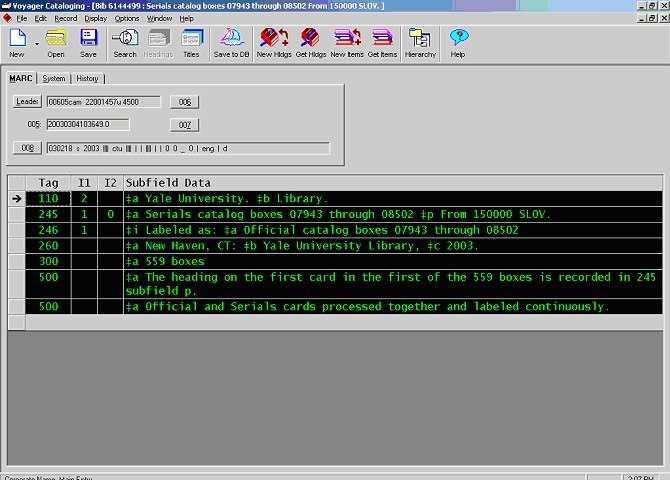Click the Help speech bubble icon
The width and height of the screenshot is (670, 480).
pyautogui.click(x=458, y=43)
